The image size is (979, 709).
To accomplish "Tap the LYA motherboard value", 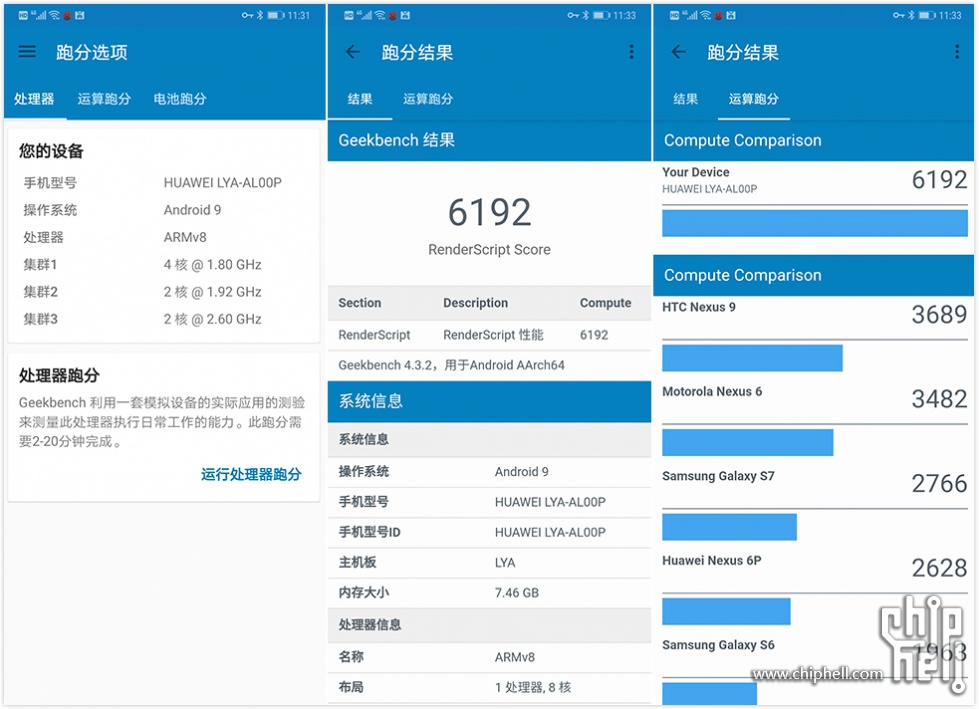I will click(x=505, y=563).
